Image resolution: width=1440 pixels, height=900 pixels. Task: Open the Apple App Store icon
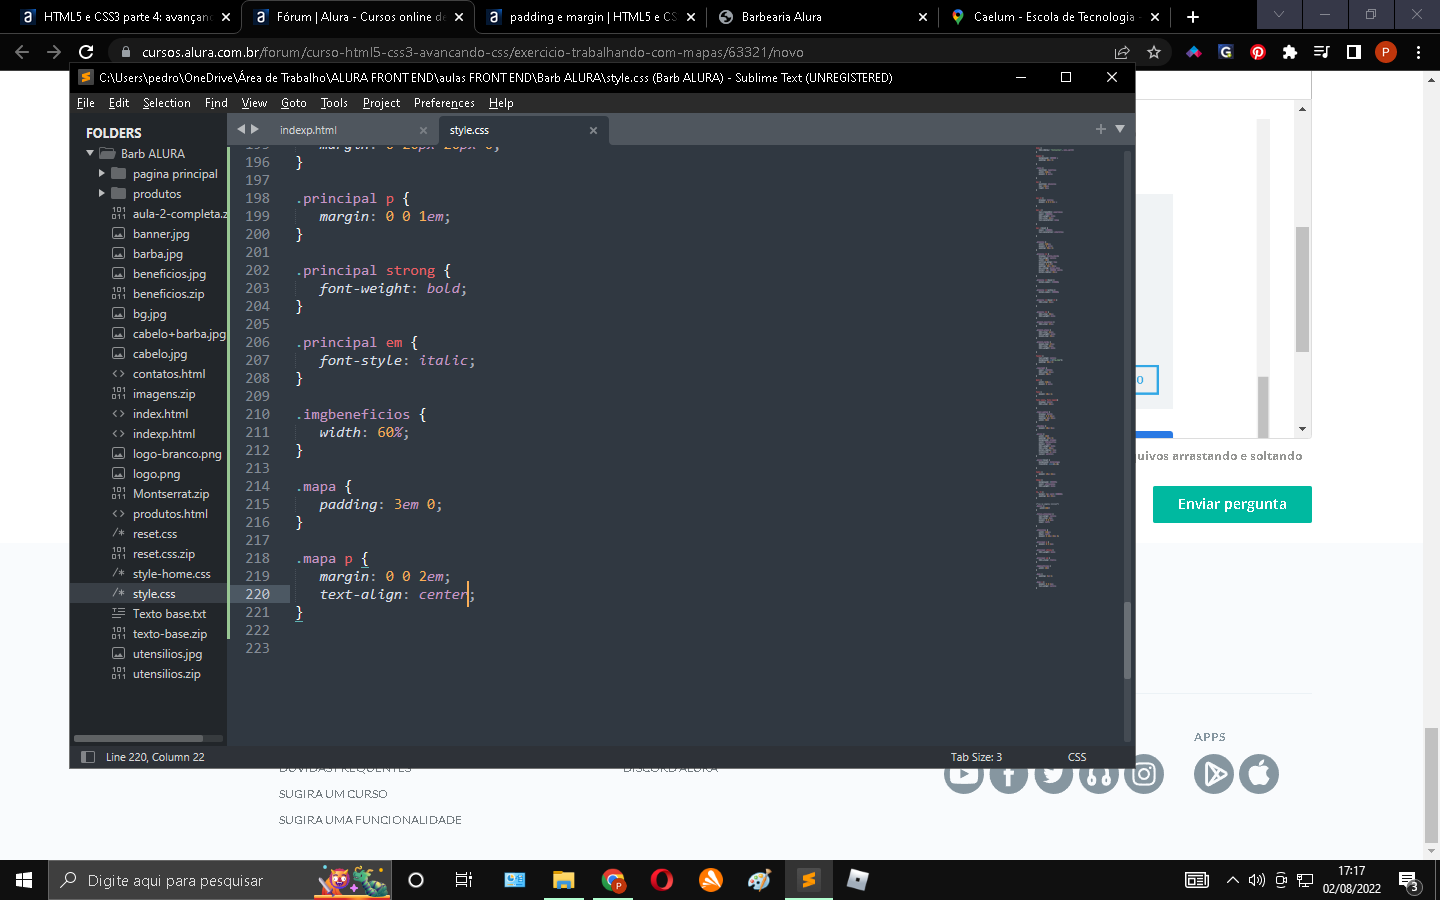[x=1259, y=774]
